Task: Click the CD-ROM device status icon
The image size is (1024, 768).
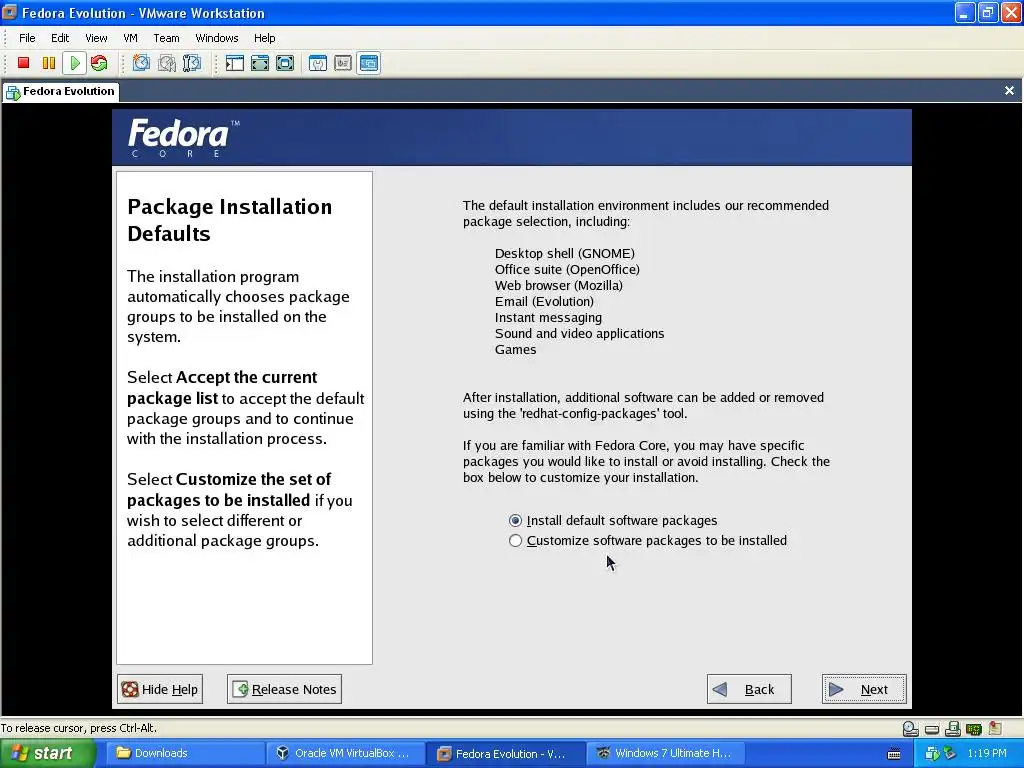Action: [910, 728]
